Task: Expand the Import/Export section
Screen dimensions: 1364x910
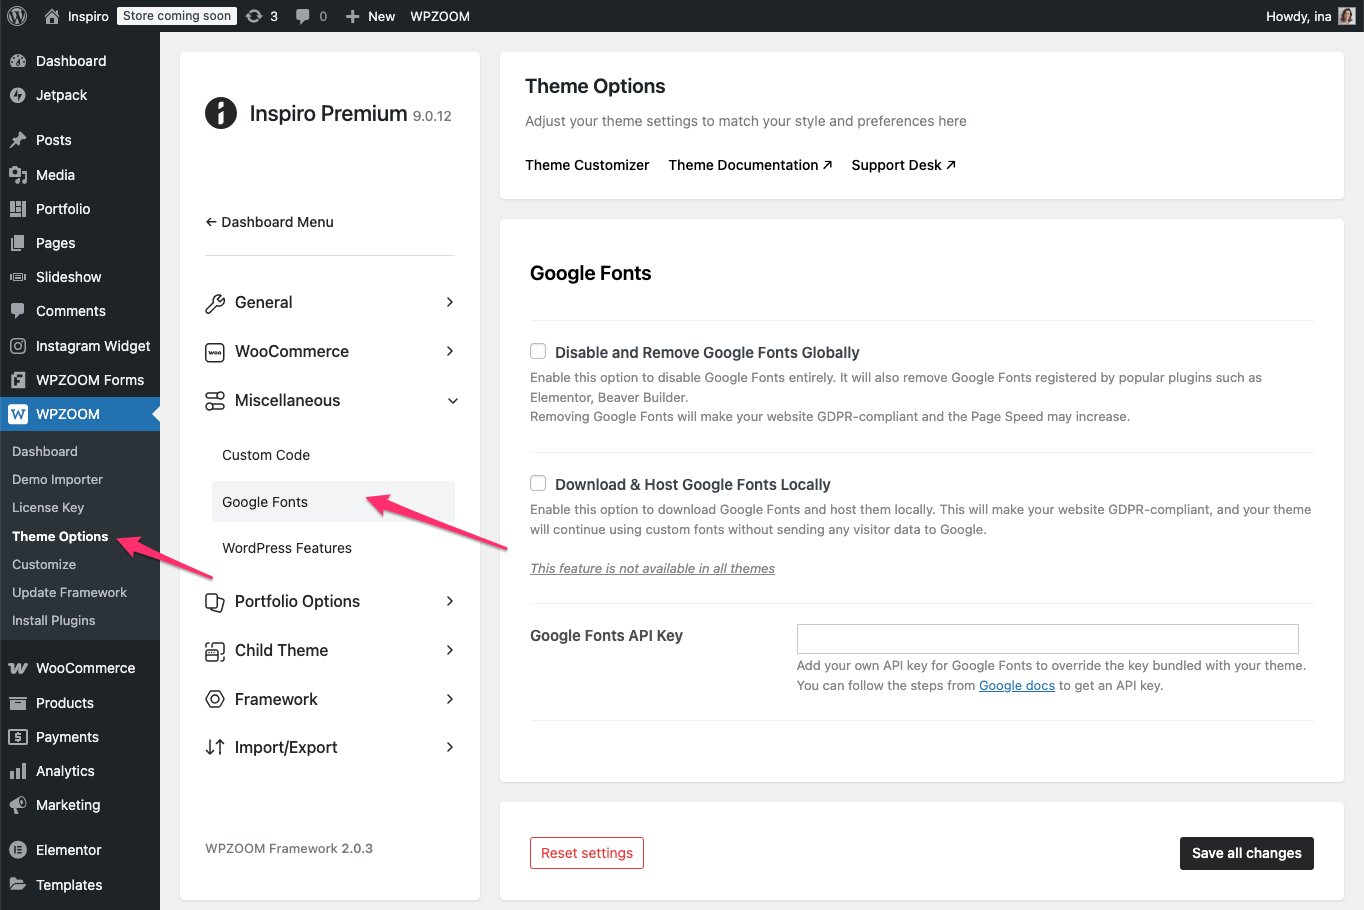Action: pos(450,747)
